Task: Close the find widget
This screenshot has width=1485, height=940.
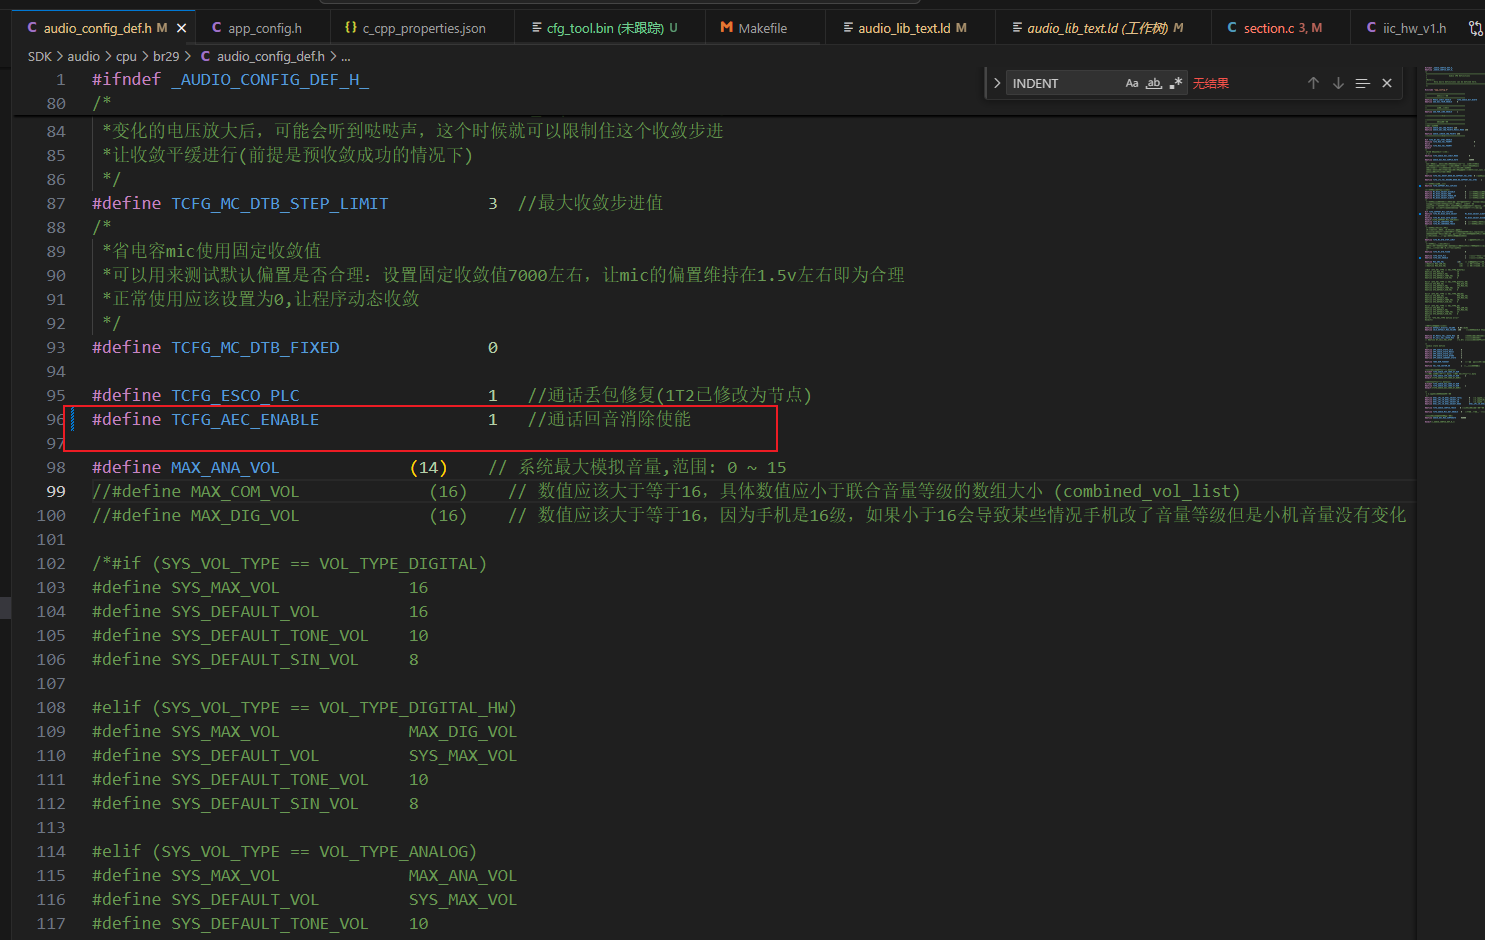Action: [1387, 83]
